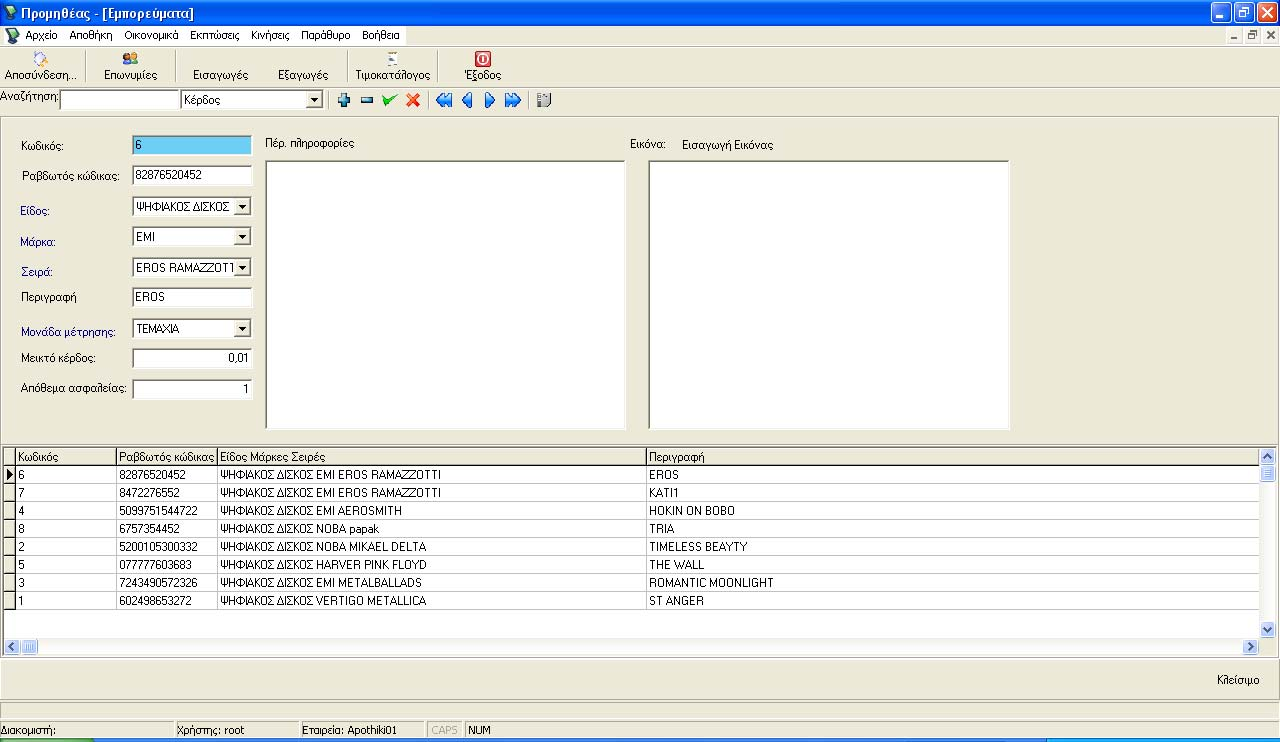
Task: Click the grid's vertical scrollbar down arrow
Action: tap(1268, 630)
